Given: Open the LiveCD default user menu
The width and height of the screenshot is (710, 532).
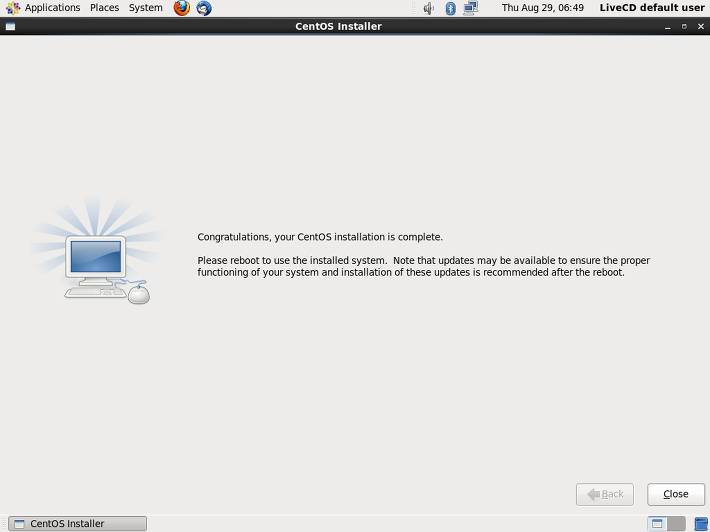Looking at the screenshot, I should tap(652, 8).
